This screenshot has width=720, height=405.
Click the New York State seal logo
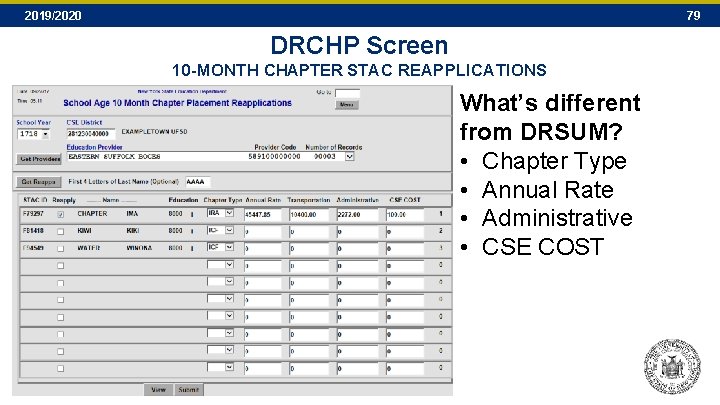tap(672, 366)
